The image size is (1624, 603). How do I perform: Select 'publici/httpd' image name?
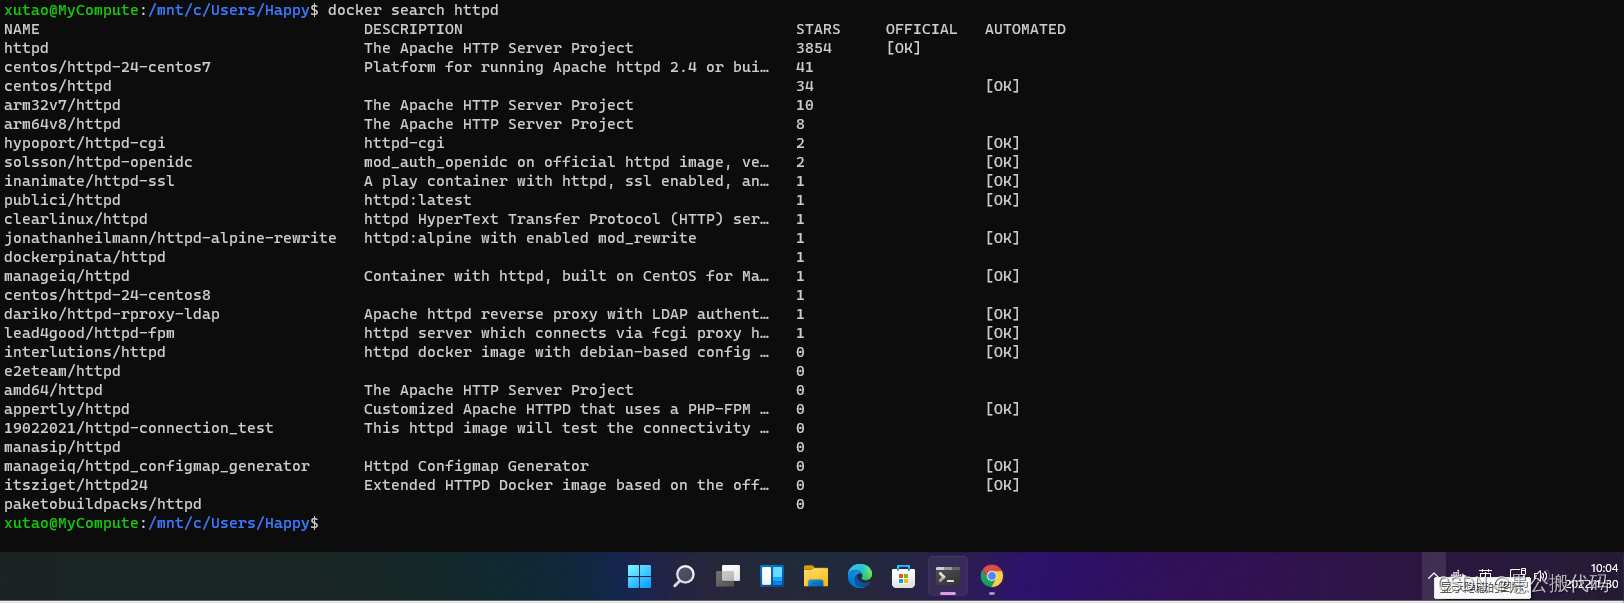click(x=62, y=200)
